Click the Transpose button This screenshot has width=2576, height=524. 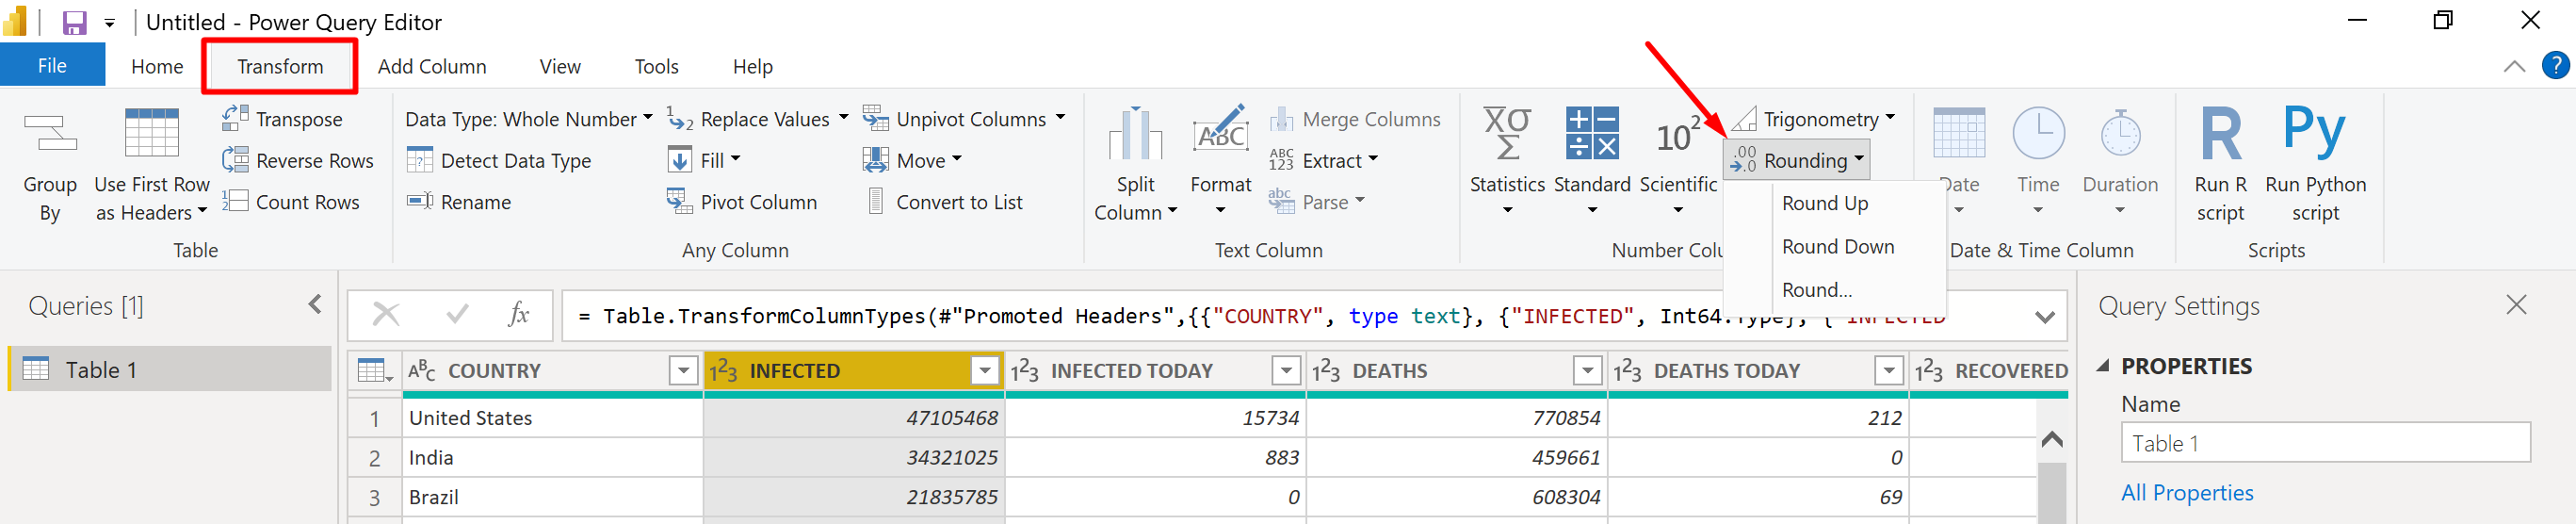pyautogui.click(x=282, y=119)
